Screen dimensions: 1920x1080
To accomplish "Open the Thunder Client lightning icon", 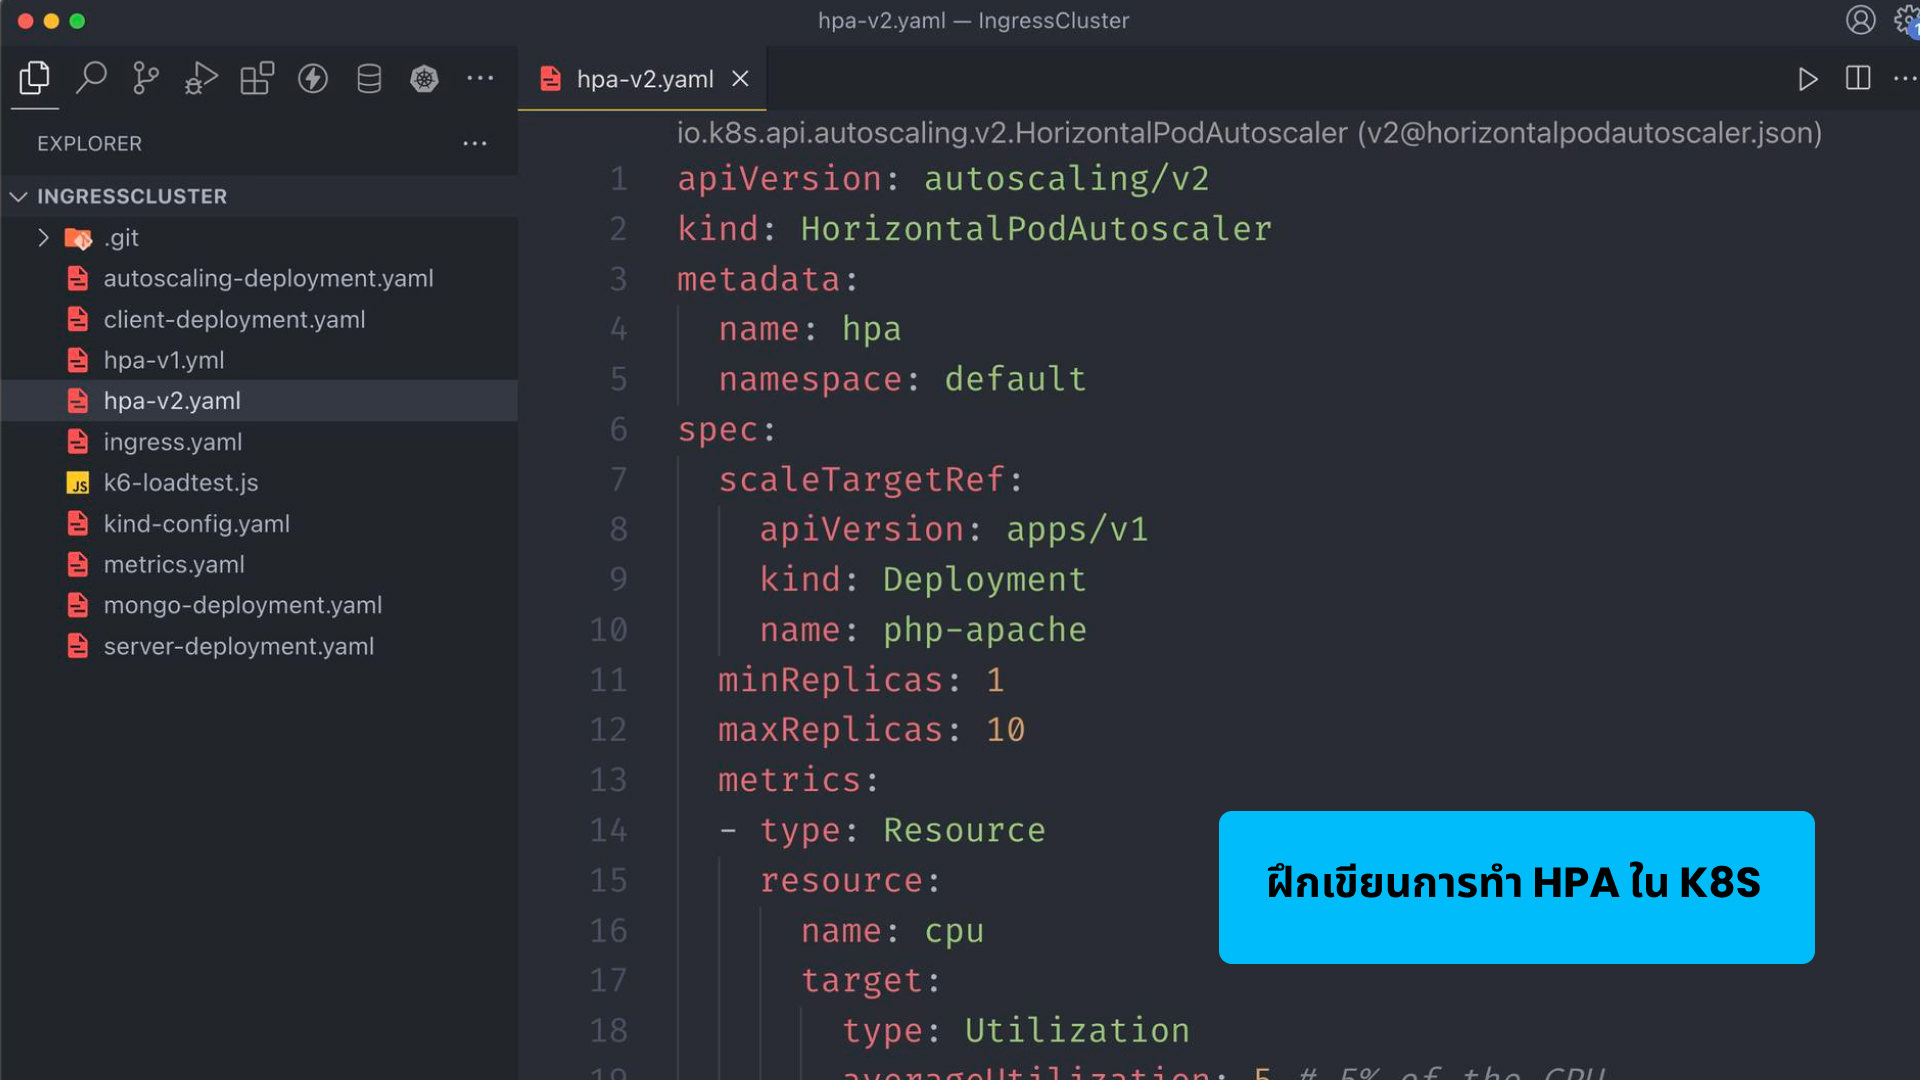I will (x=313, y=78).
